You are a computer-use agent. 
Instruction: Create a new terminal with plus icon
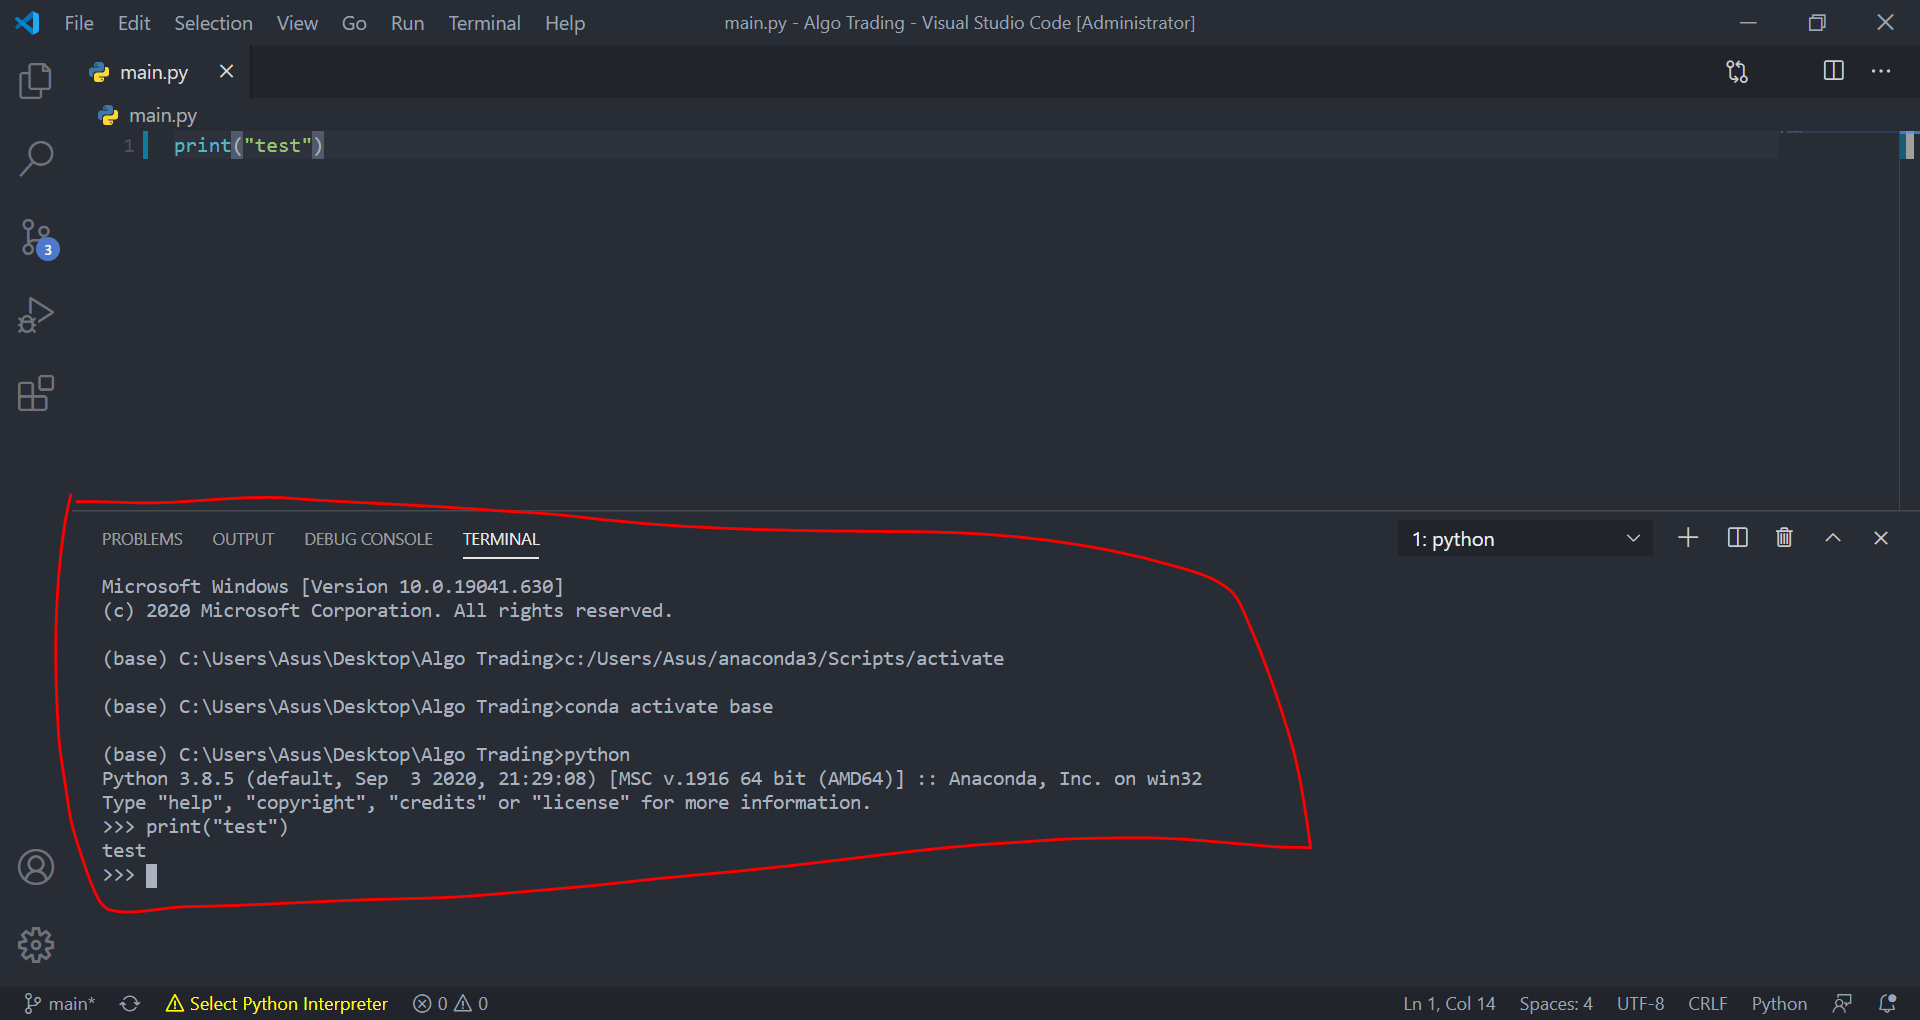click(x=1688, y=538)
